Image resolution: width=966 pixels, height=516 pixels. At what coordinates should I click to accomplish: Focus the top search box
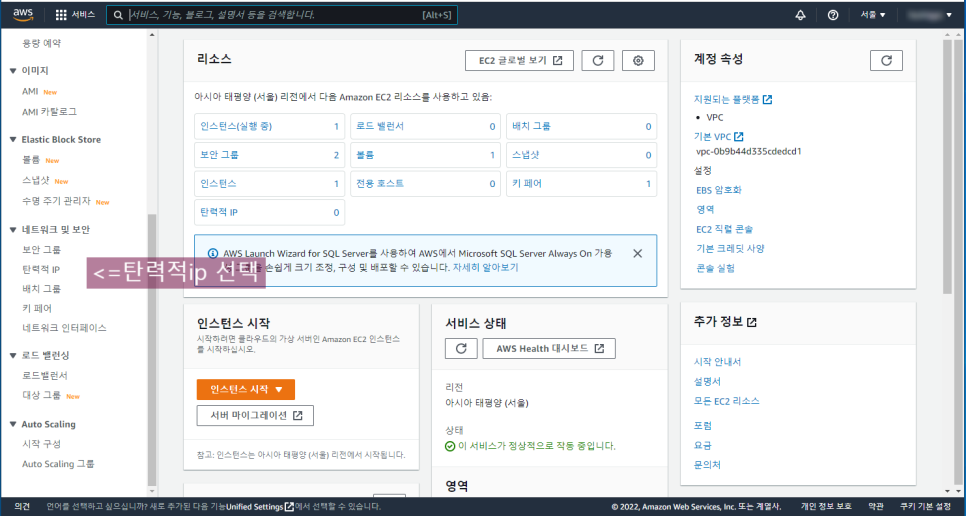(282, 15)
